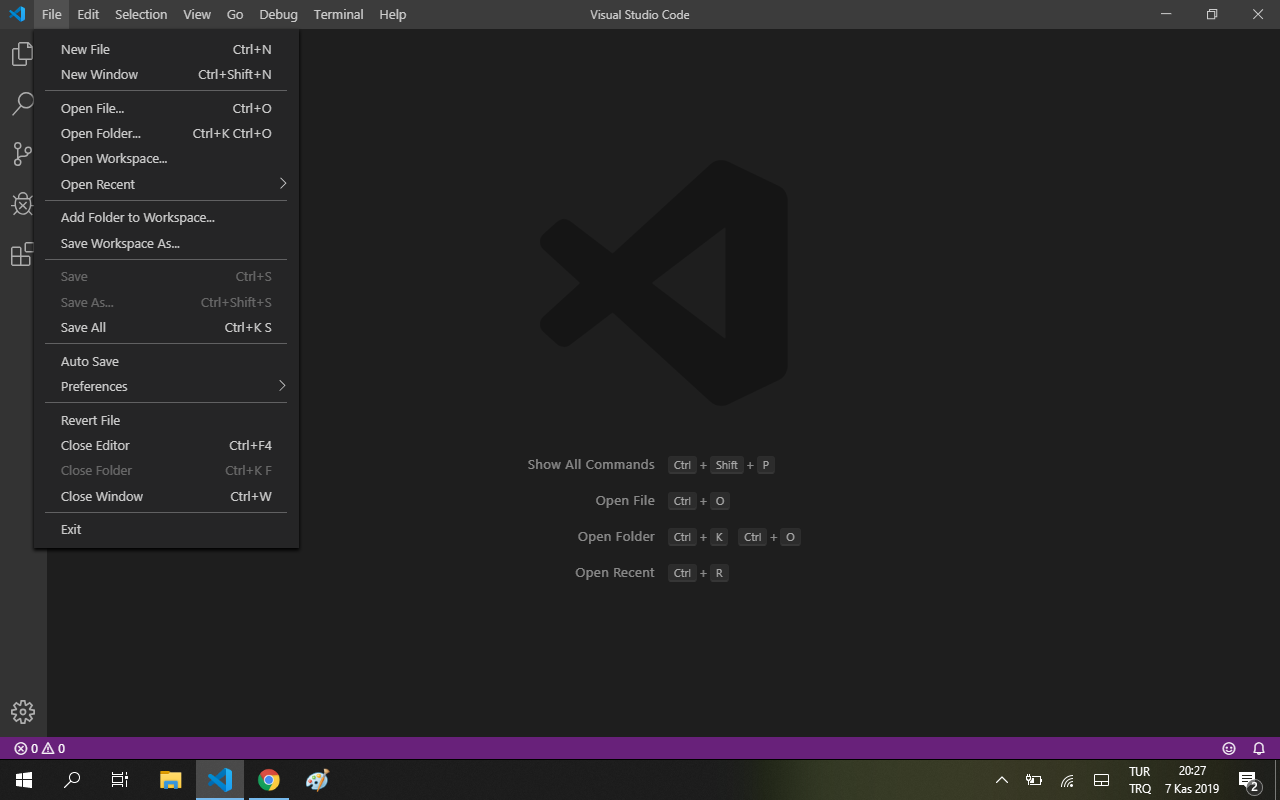The image size is (1280, 800).
Task: Click the VS Code taskbar icon
Action: point(220,780)
